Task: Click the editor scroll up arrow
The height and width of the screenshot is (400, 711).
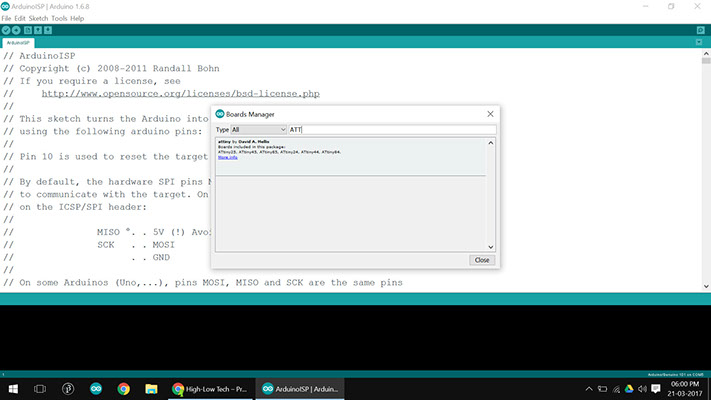Action: tap(706, 54)
